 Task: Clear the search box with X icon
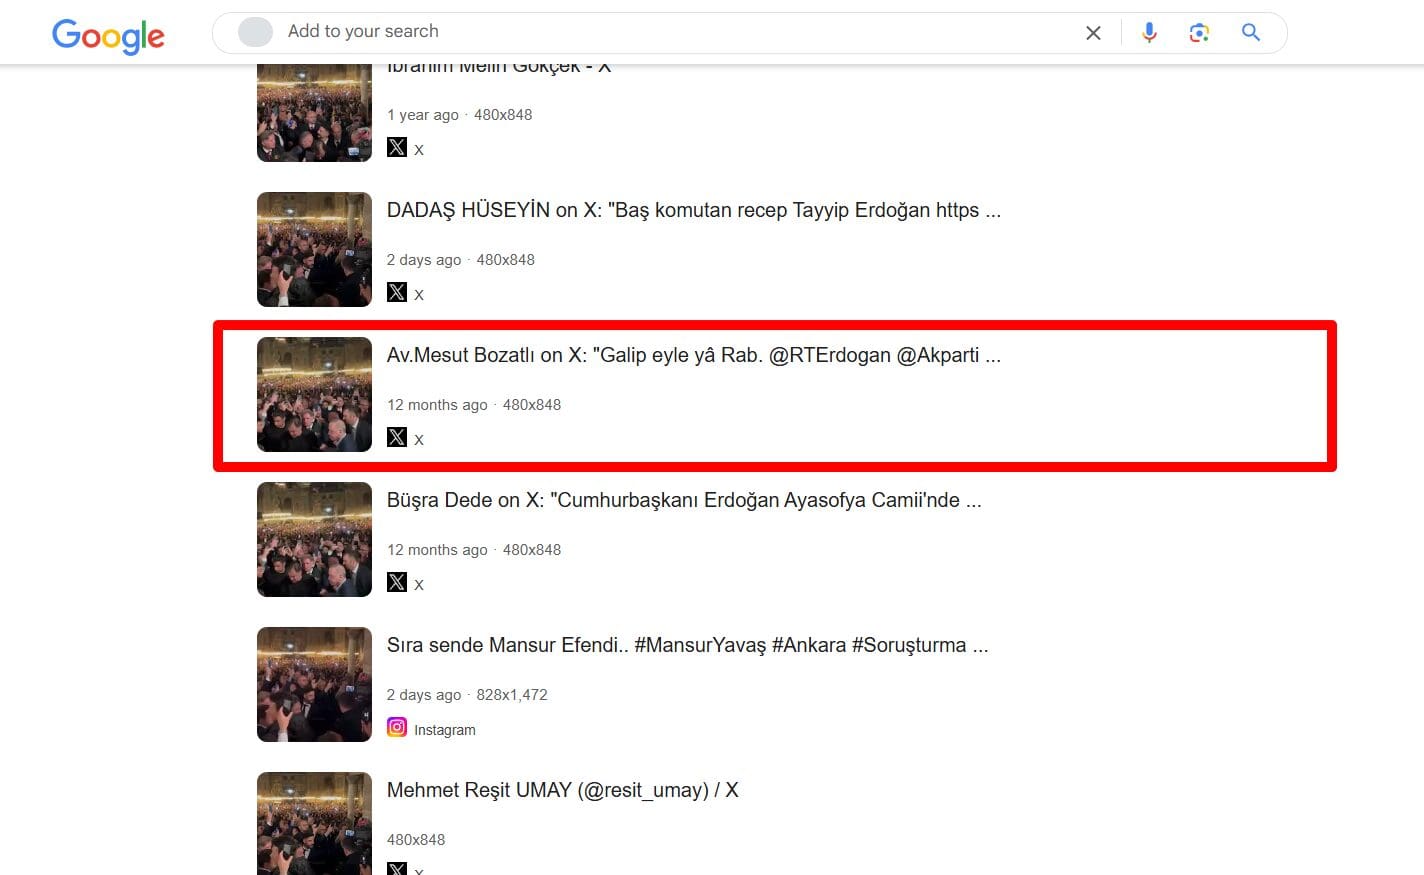point(1093,33)
